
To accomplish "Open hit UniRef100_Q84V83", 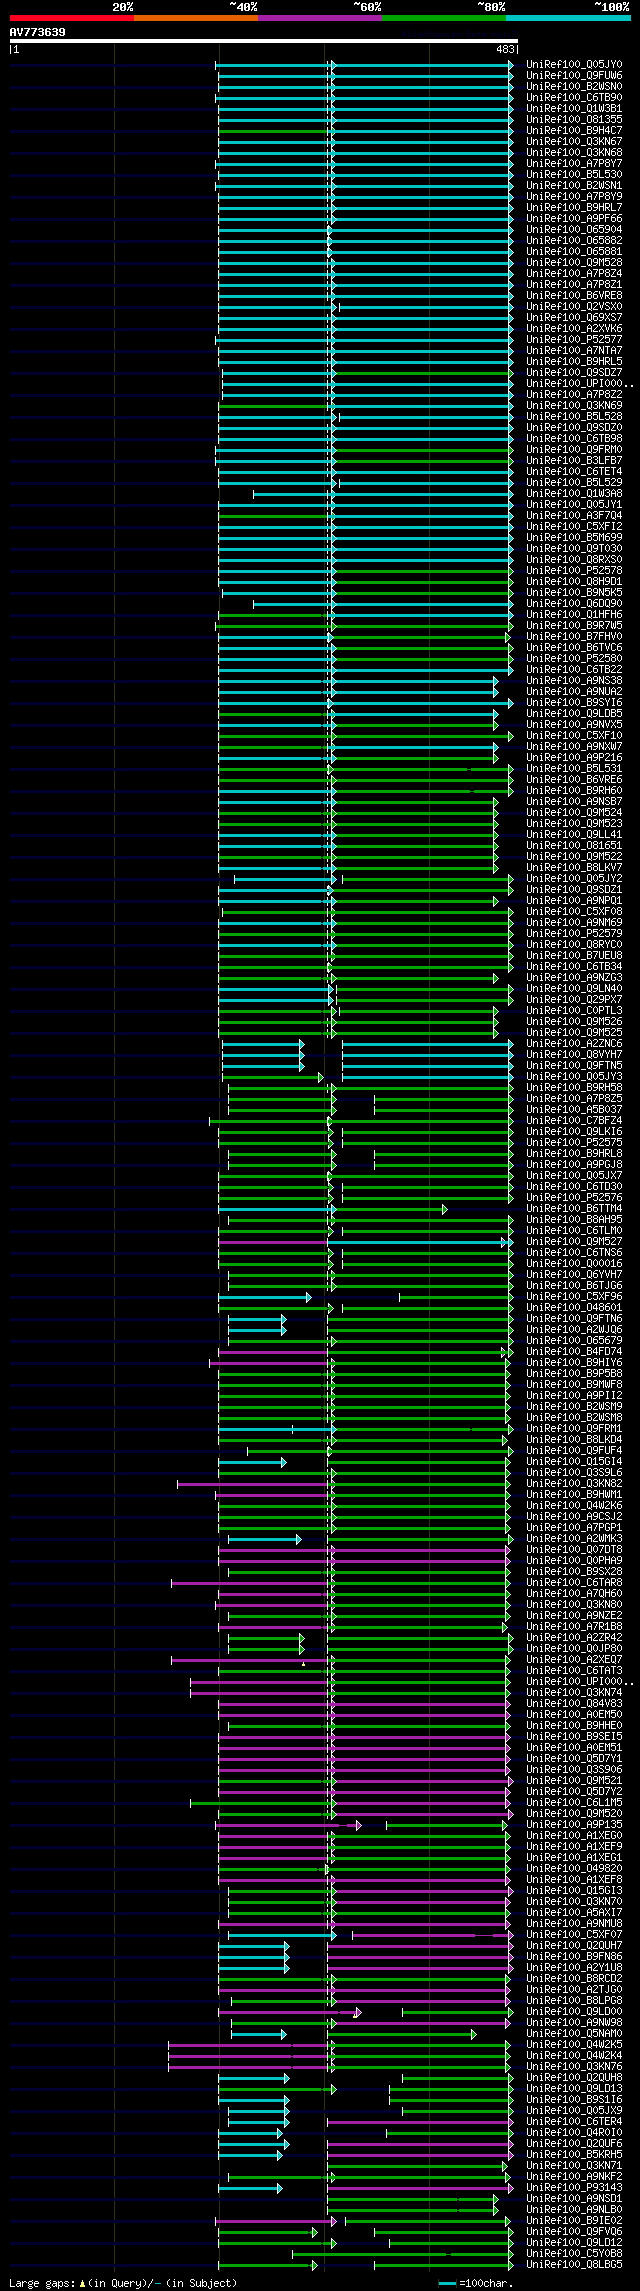I will tap(574, 1704).
